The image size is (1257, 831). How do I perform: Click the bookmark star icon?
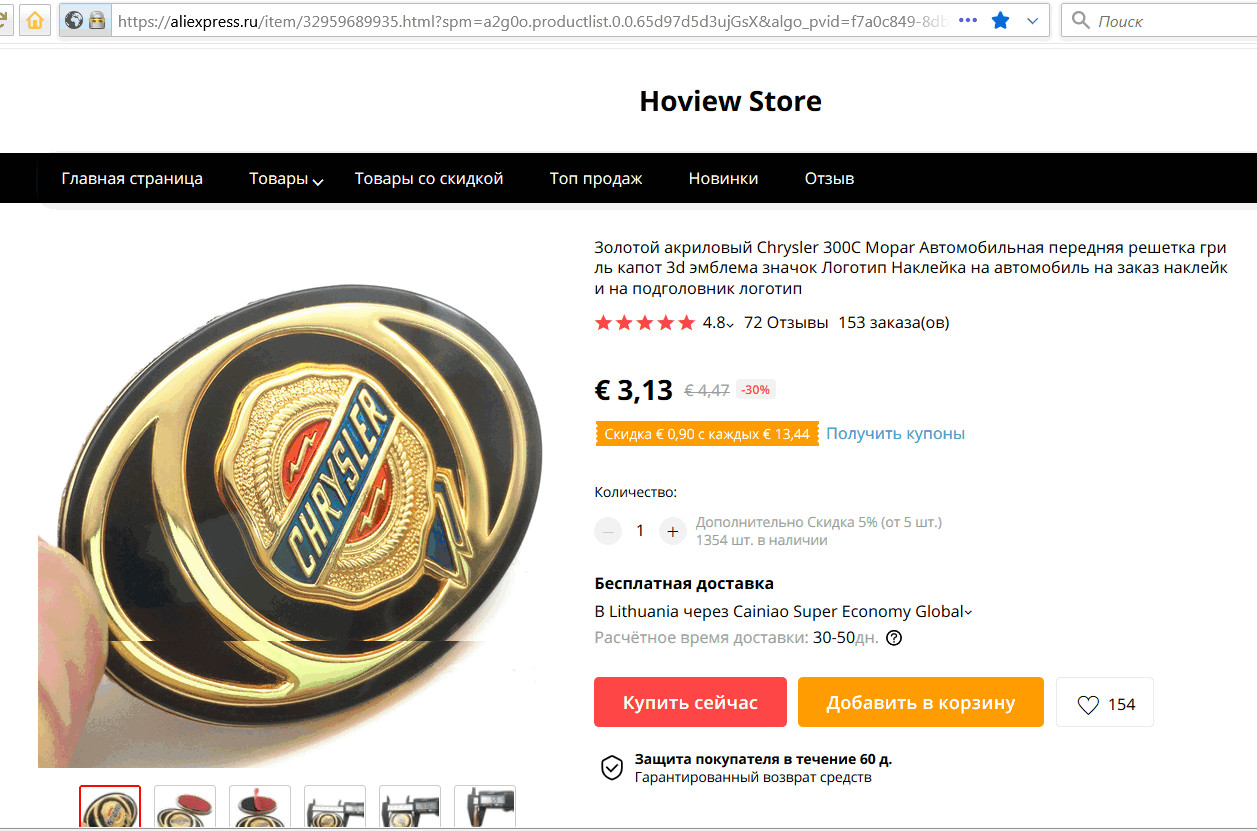[1000, 20]
